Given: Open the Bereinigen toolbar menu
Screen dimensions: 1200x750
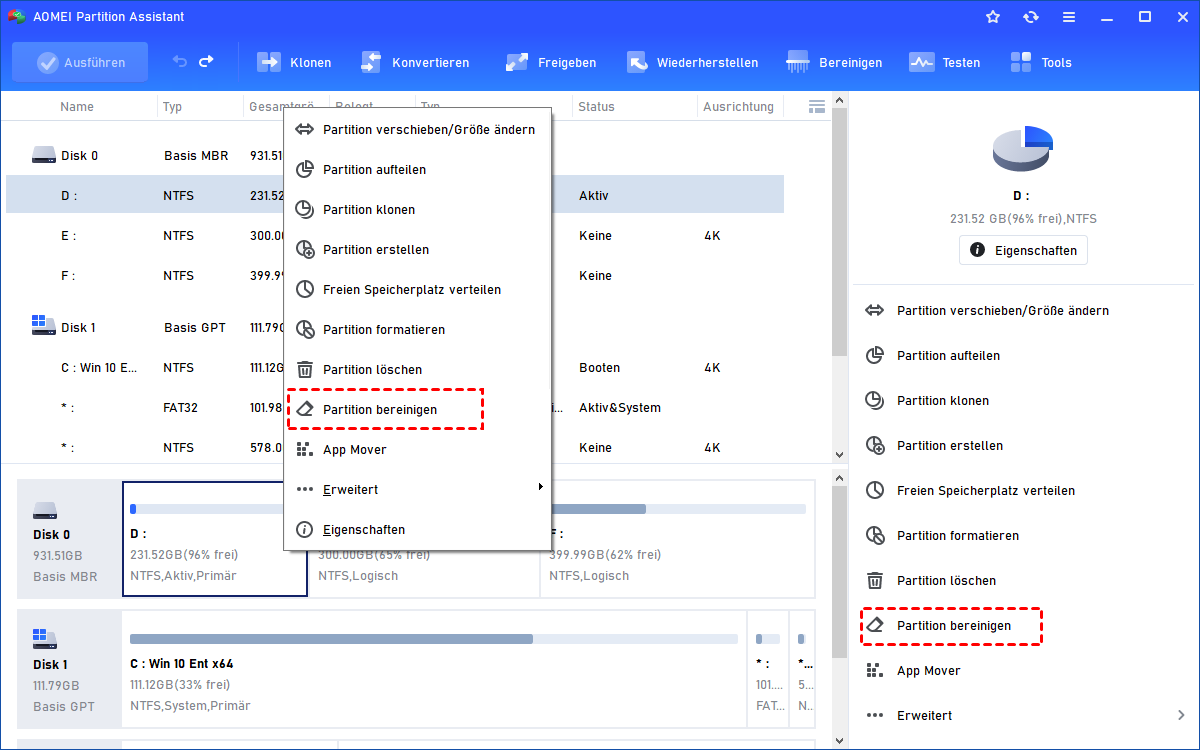Looking at the screenshot, I should pyautogui.click(x=835, y=62).
